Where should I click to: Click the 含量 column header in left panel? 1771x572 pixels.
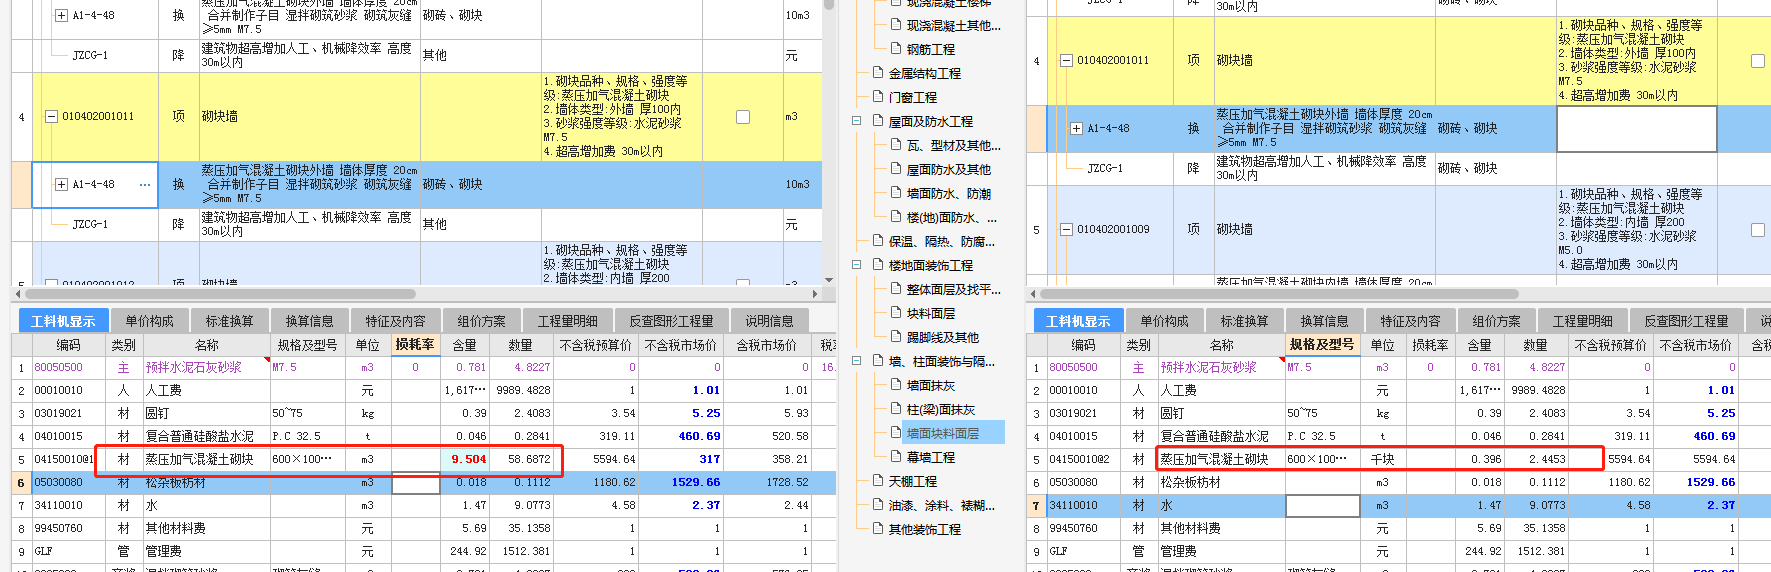pyautogui.click(x=465, y=345)
